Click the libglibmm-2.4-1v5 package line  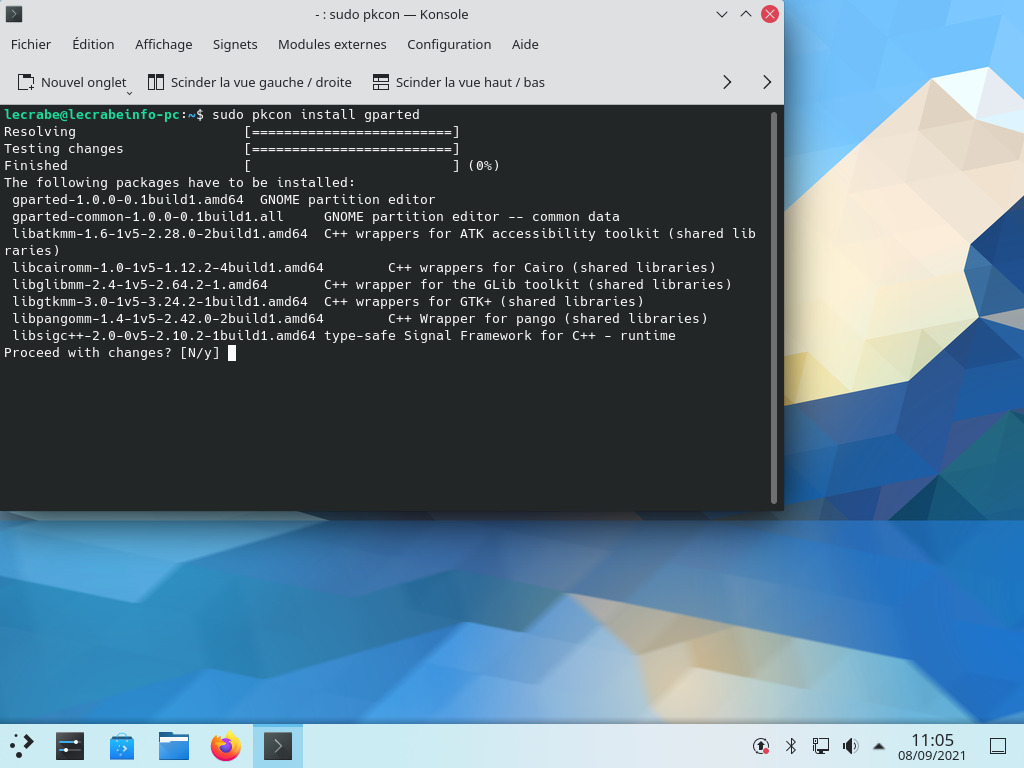coord(372,285)
